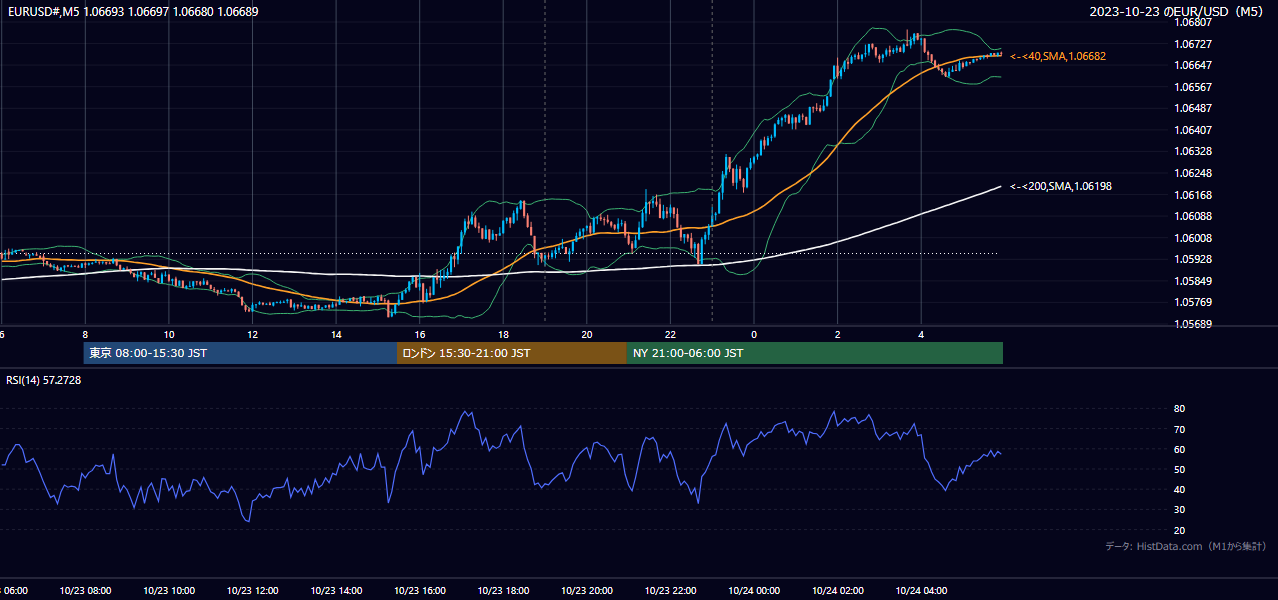Click the 10/23 20:00 date label
This screenshot has height=600, width=1278.
tap(587, 591)
